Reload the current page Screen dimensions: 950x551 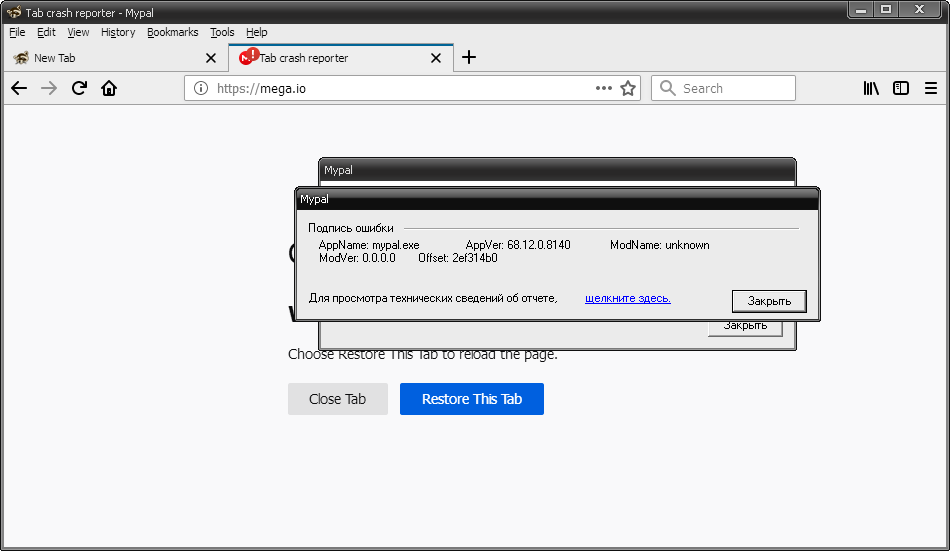click(79, 88)
